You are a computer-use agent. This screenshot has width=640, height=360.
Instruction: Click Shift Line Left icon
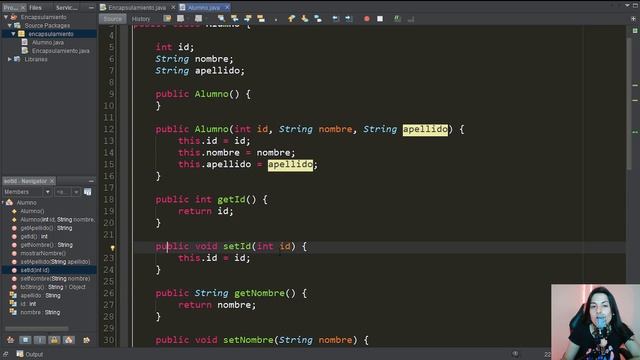tap(336, 19)
